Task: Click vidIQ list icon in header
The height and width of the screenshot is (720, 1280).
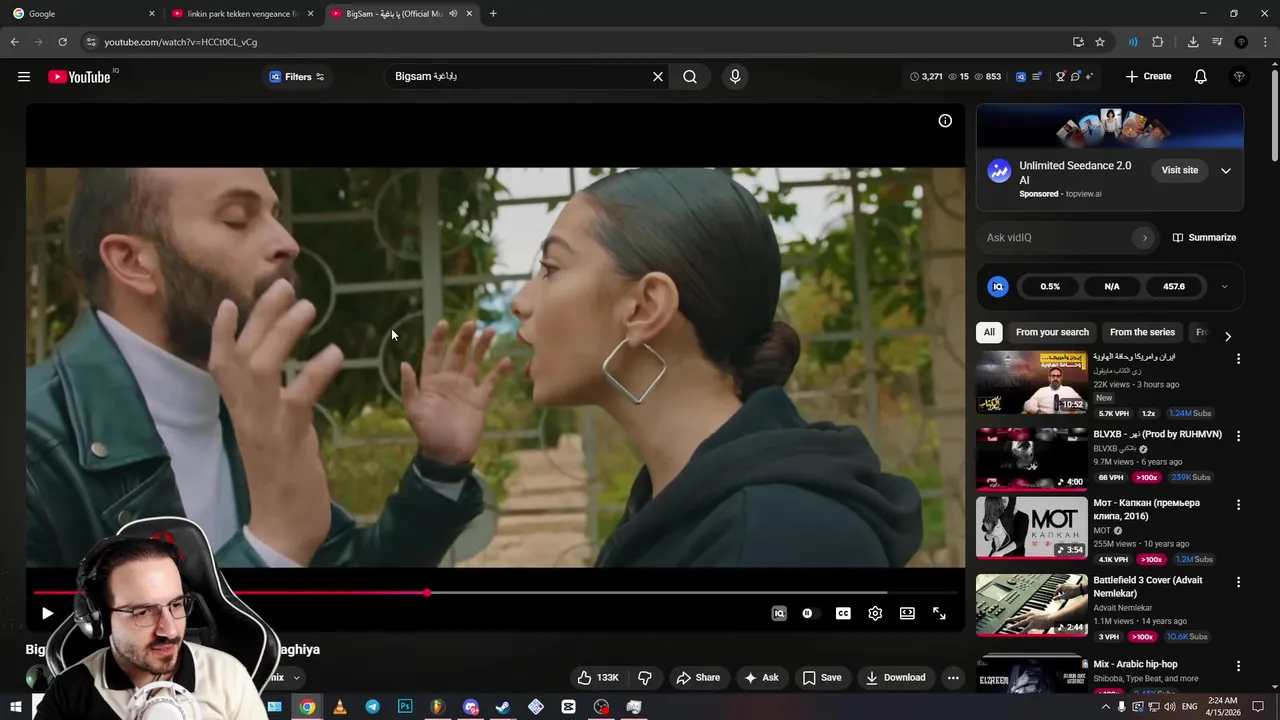Action: 1037,77
